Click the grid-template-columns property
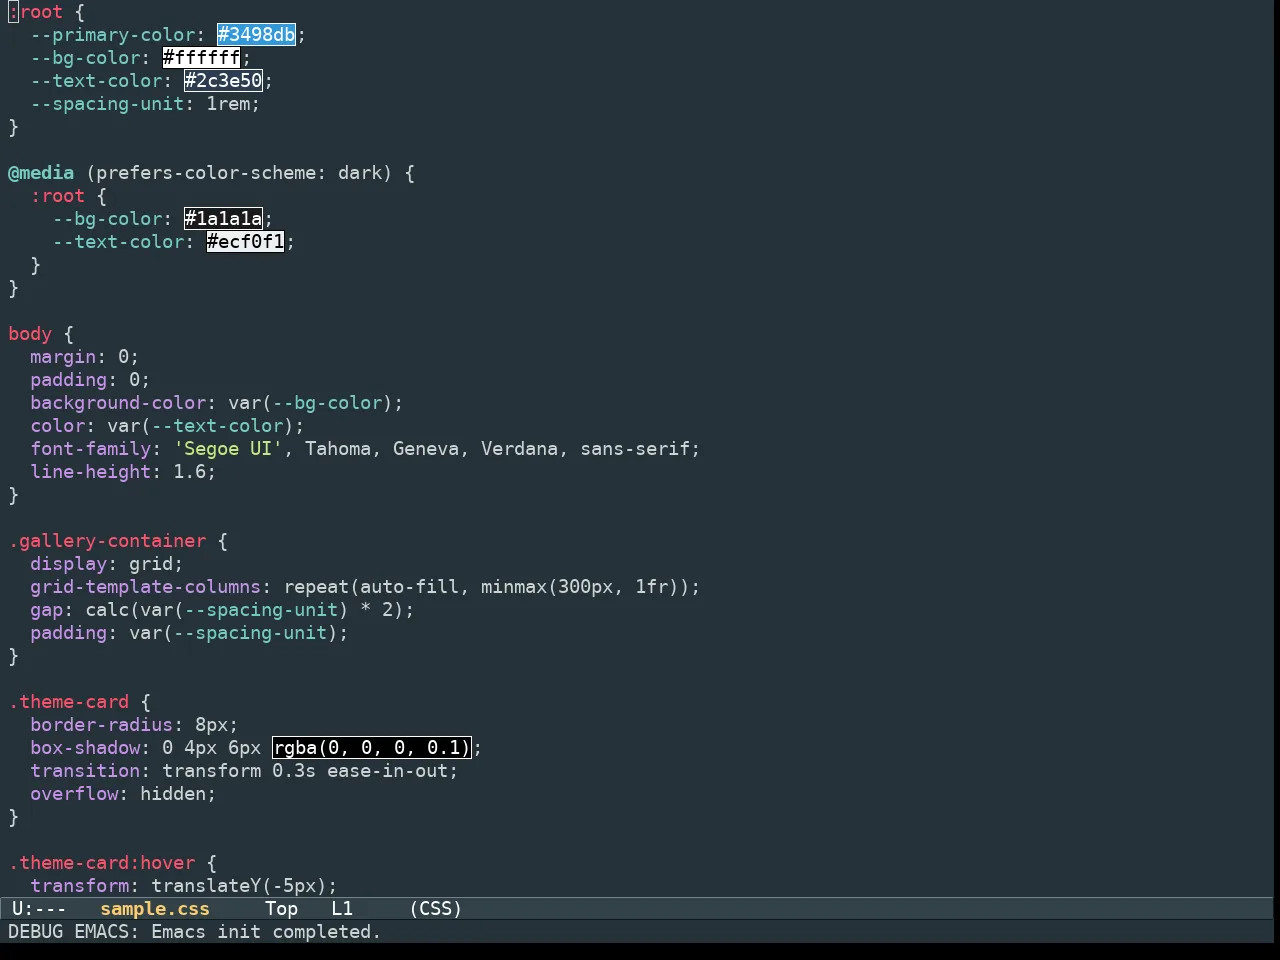This screenshot has height=960, width=1280. [145, 587]
